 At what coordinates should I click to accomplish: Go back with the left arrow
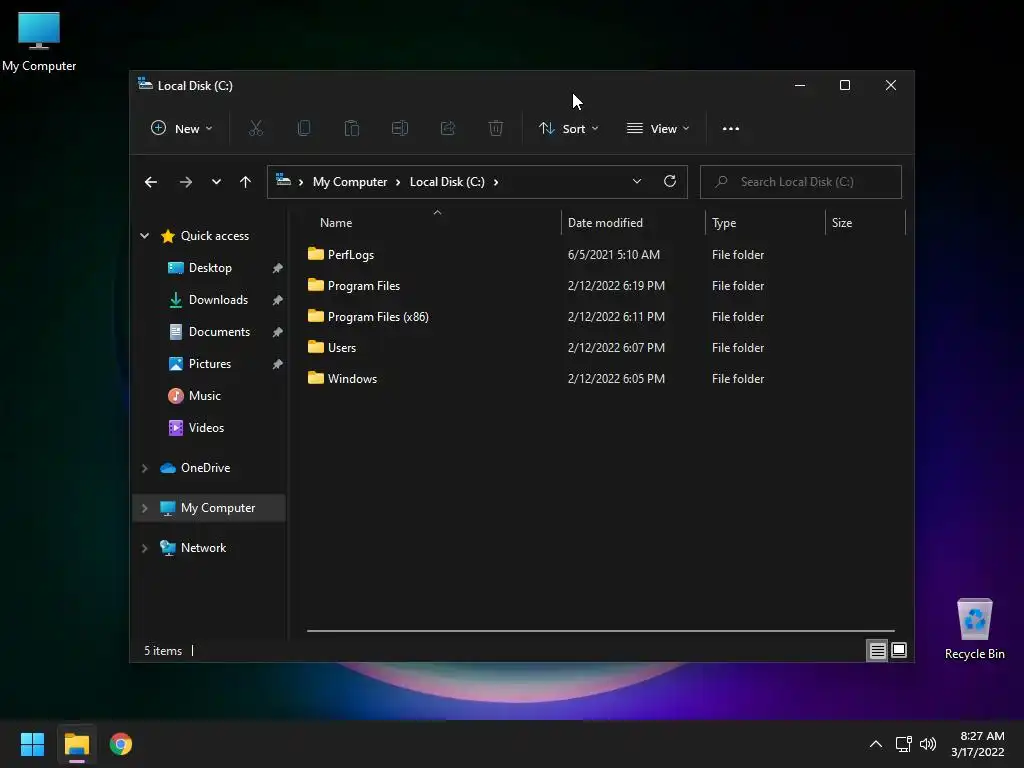pos(151,182)
